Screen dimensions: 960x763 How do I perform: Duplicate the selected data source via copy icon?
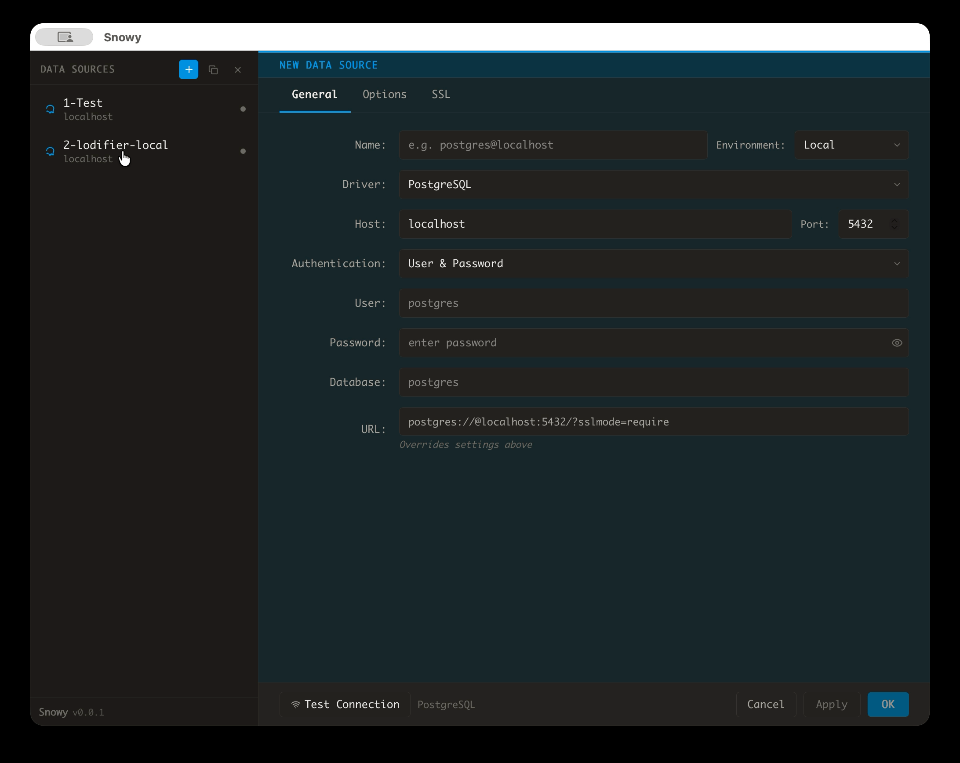coord(213,70)
